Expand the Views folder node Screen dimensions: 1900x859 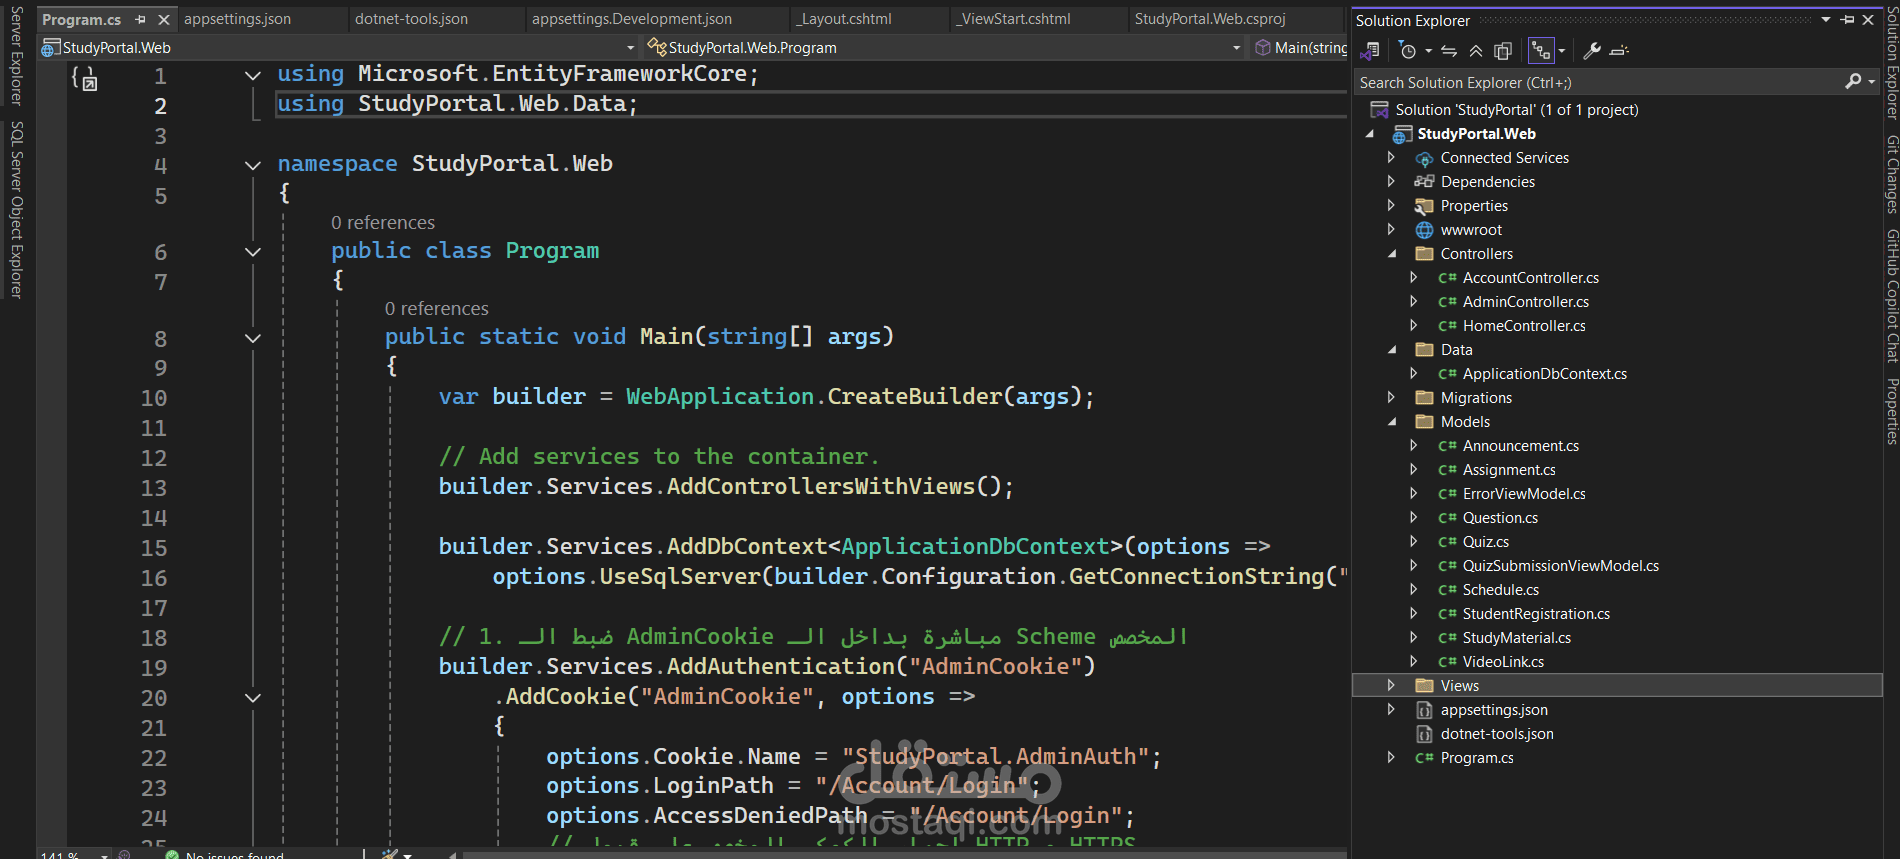1391,685
